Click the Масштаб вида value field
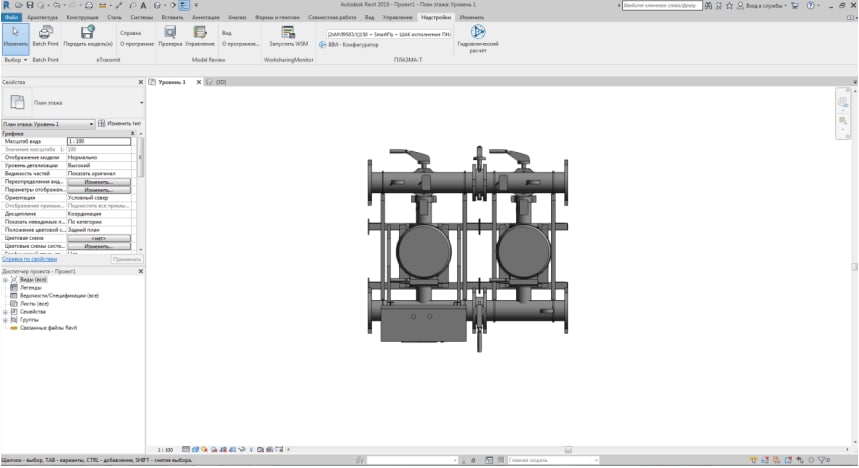Image resolution: width=859 pixels, height=468 pixels. [99, 141]
